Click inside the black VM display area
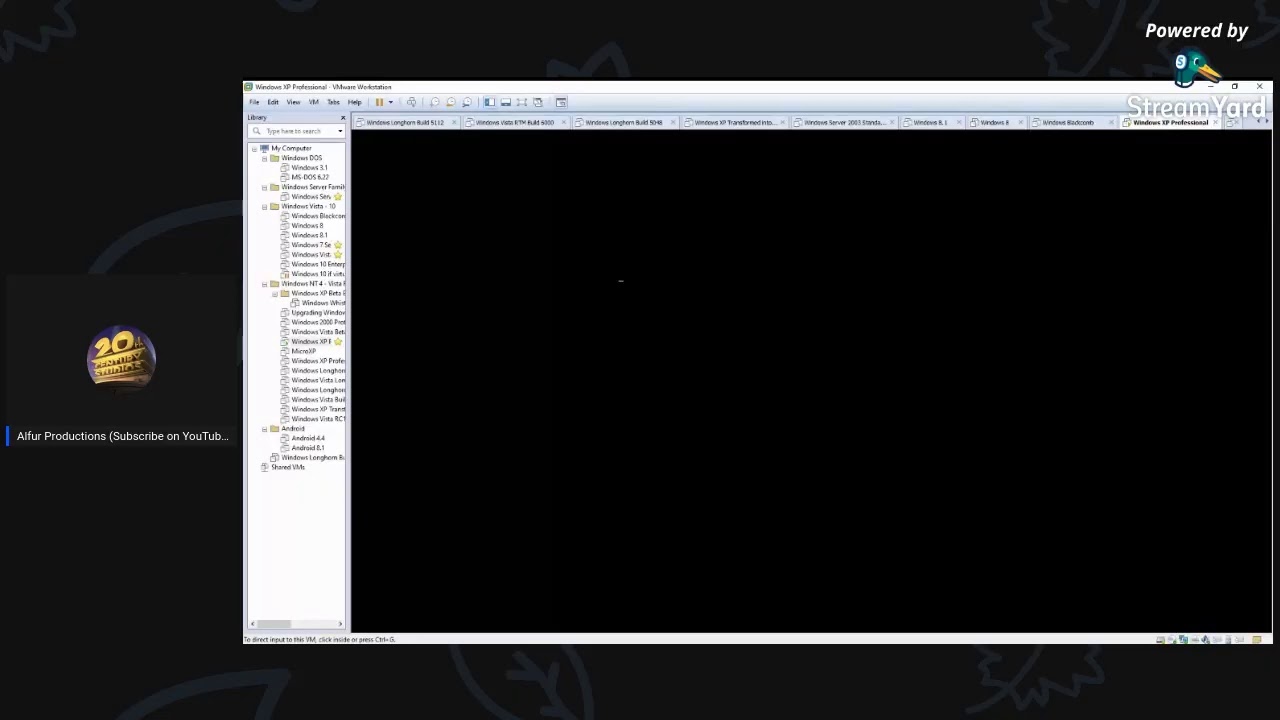Screen dimensions: 1280x720 tap(810, 380)
